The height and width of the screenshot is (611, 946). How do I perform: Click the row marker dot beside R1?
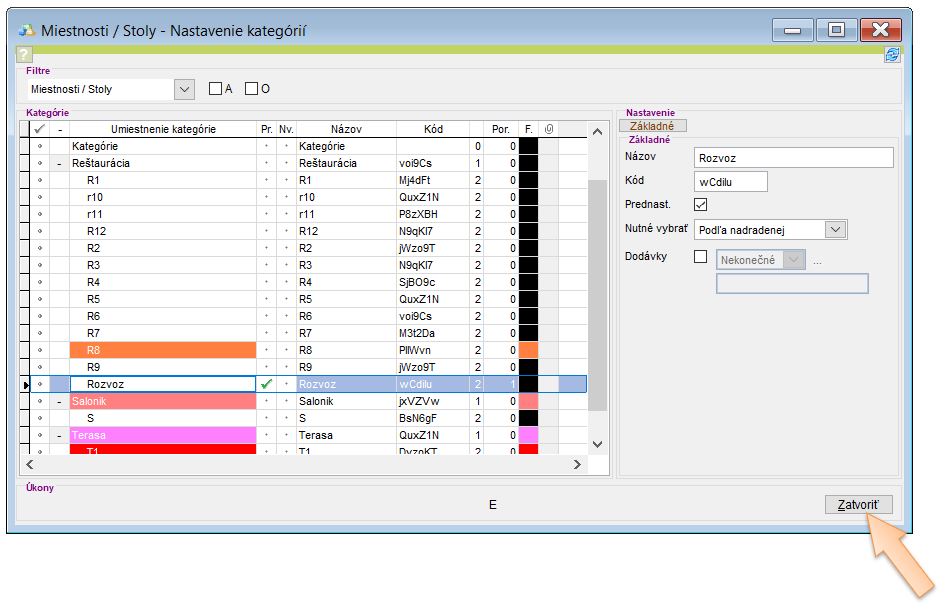[x=40, y=180]
